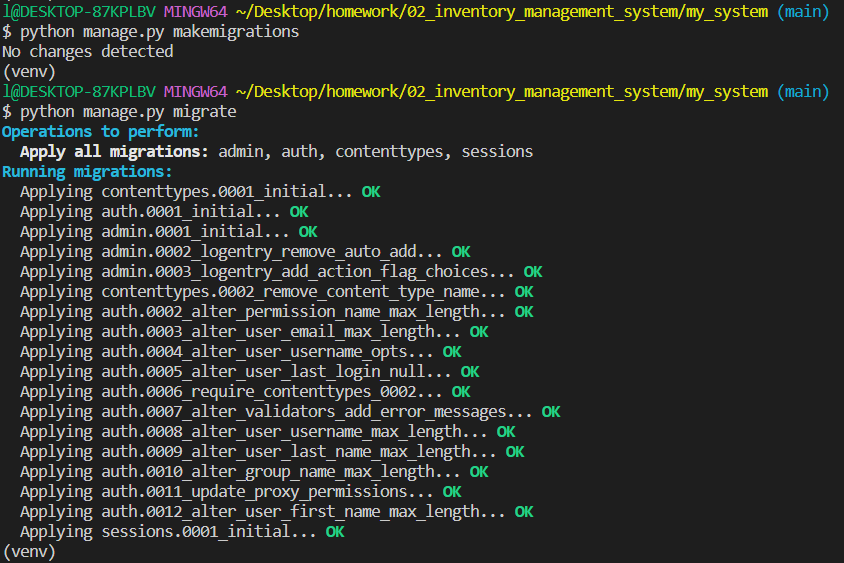Click 'Applying admin.0001_initial...' line
Image resolution: width=844 pixels, height=563 pixels.
[168, 231]
